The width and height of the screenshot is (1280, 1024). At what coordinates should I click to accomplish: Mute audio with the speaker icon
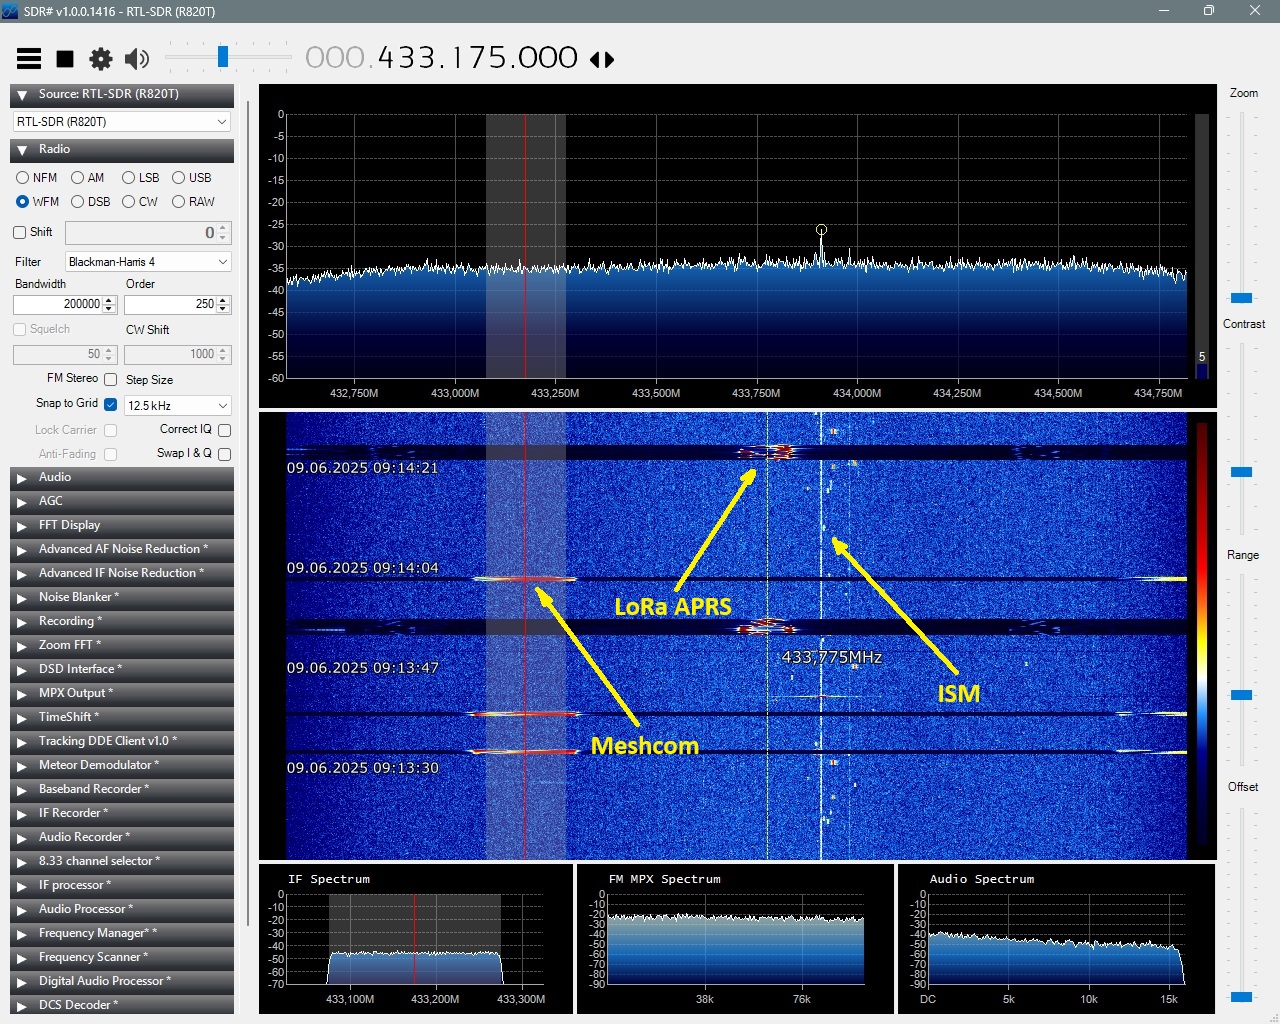[137, 59]
